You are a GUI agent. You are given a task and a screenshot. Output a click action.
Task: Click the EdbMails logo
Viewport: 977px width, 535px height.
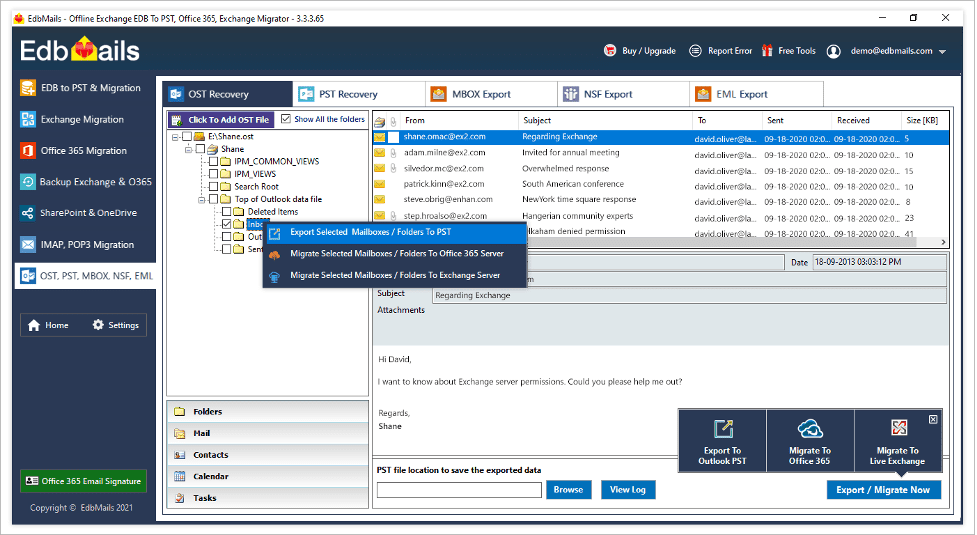pos(80,50)
